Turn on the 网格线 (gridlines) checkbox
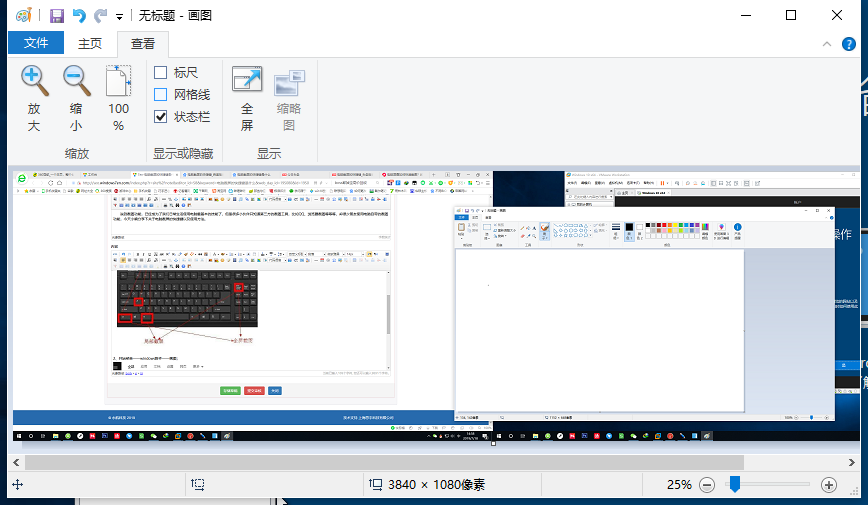868x505 pixels. (x=161, y=95)
